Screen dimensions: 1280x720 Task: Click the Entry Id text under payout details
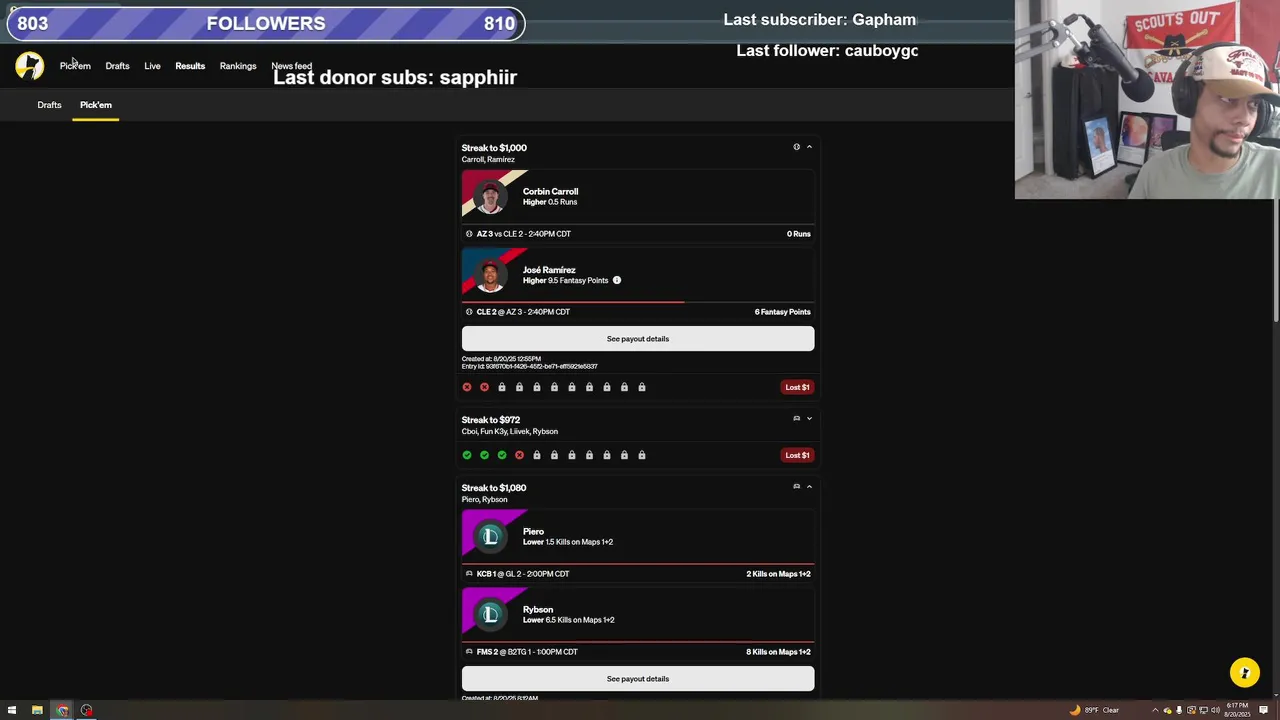coord(529,367)
